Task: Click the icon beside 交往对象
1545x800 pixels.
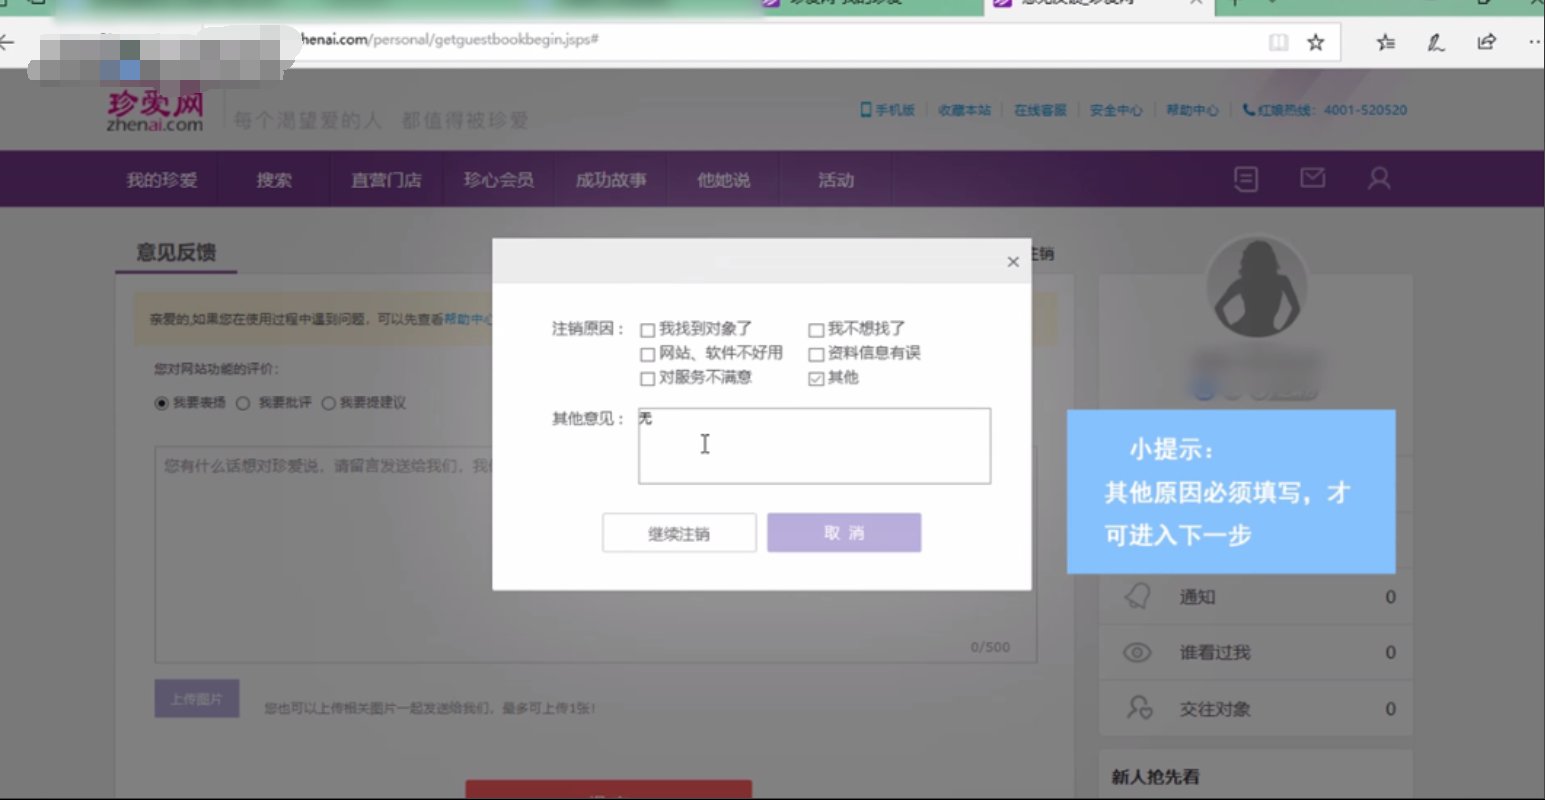Action: pos(1136,708)
